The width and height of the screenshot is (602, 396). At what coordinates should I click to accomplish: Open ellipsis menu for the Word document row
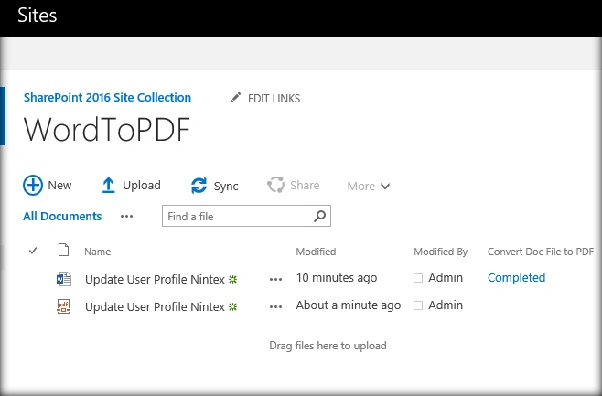pyautogui.click(x=276, y=280)
